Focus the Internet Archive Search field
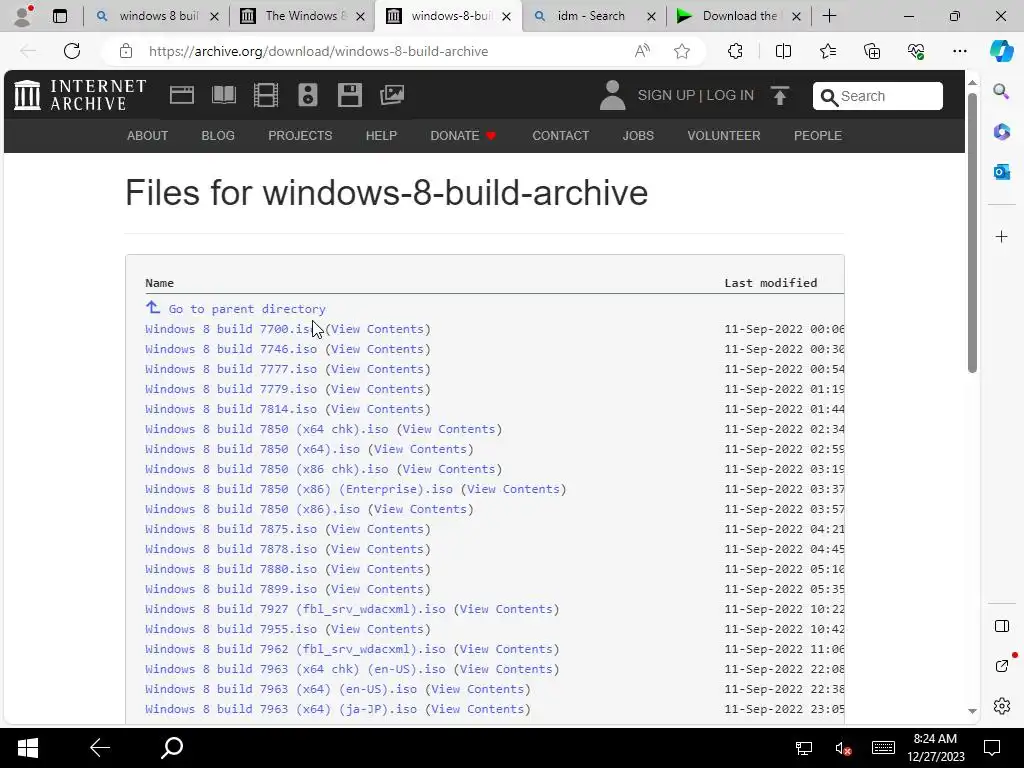Viewport: 1024px width, 768px height. point(878,96)
